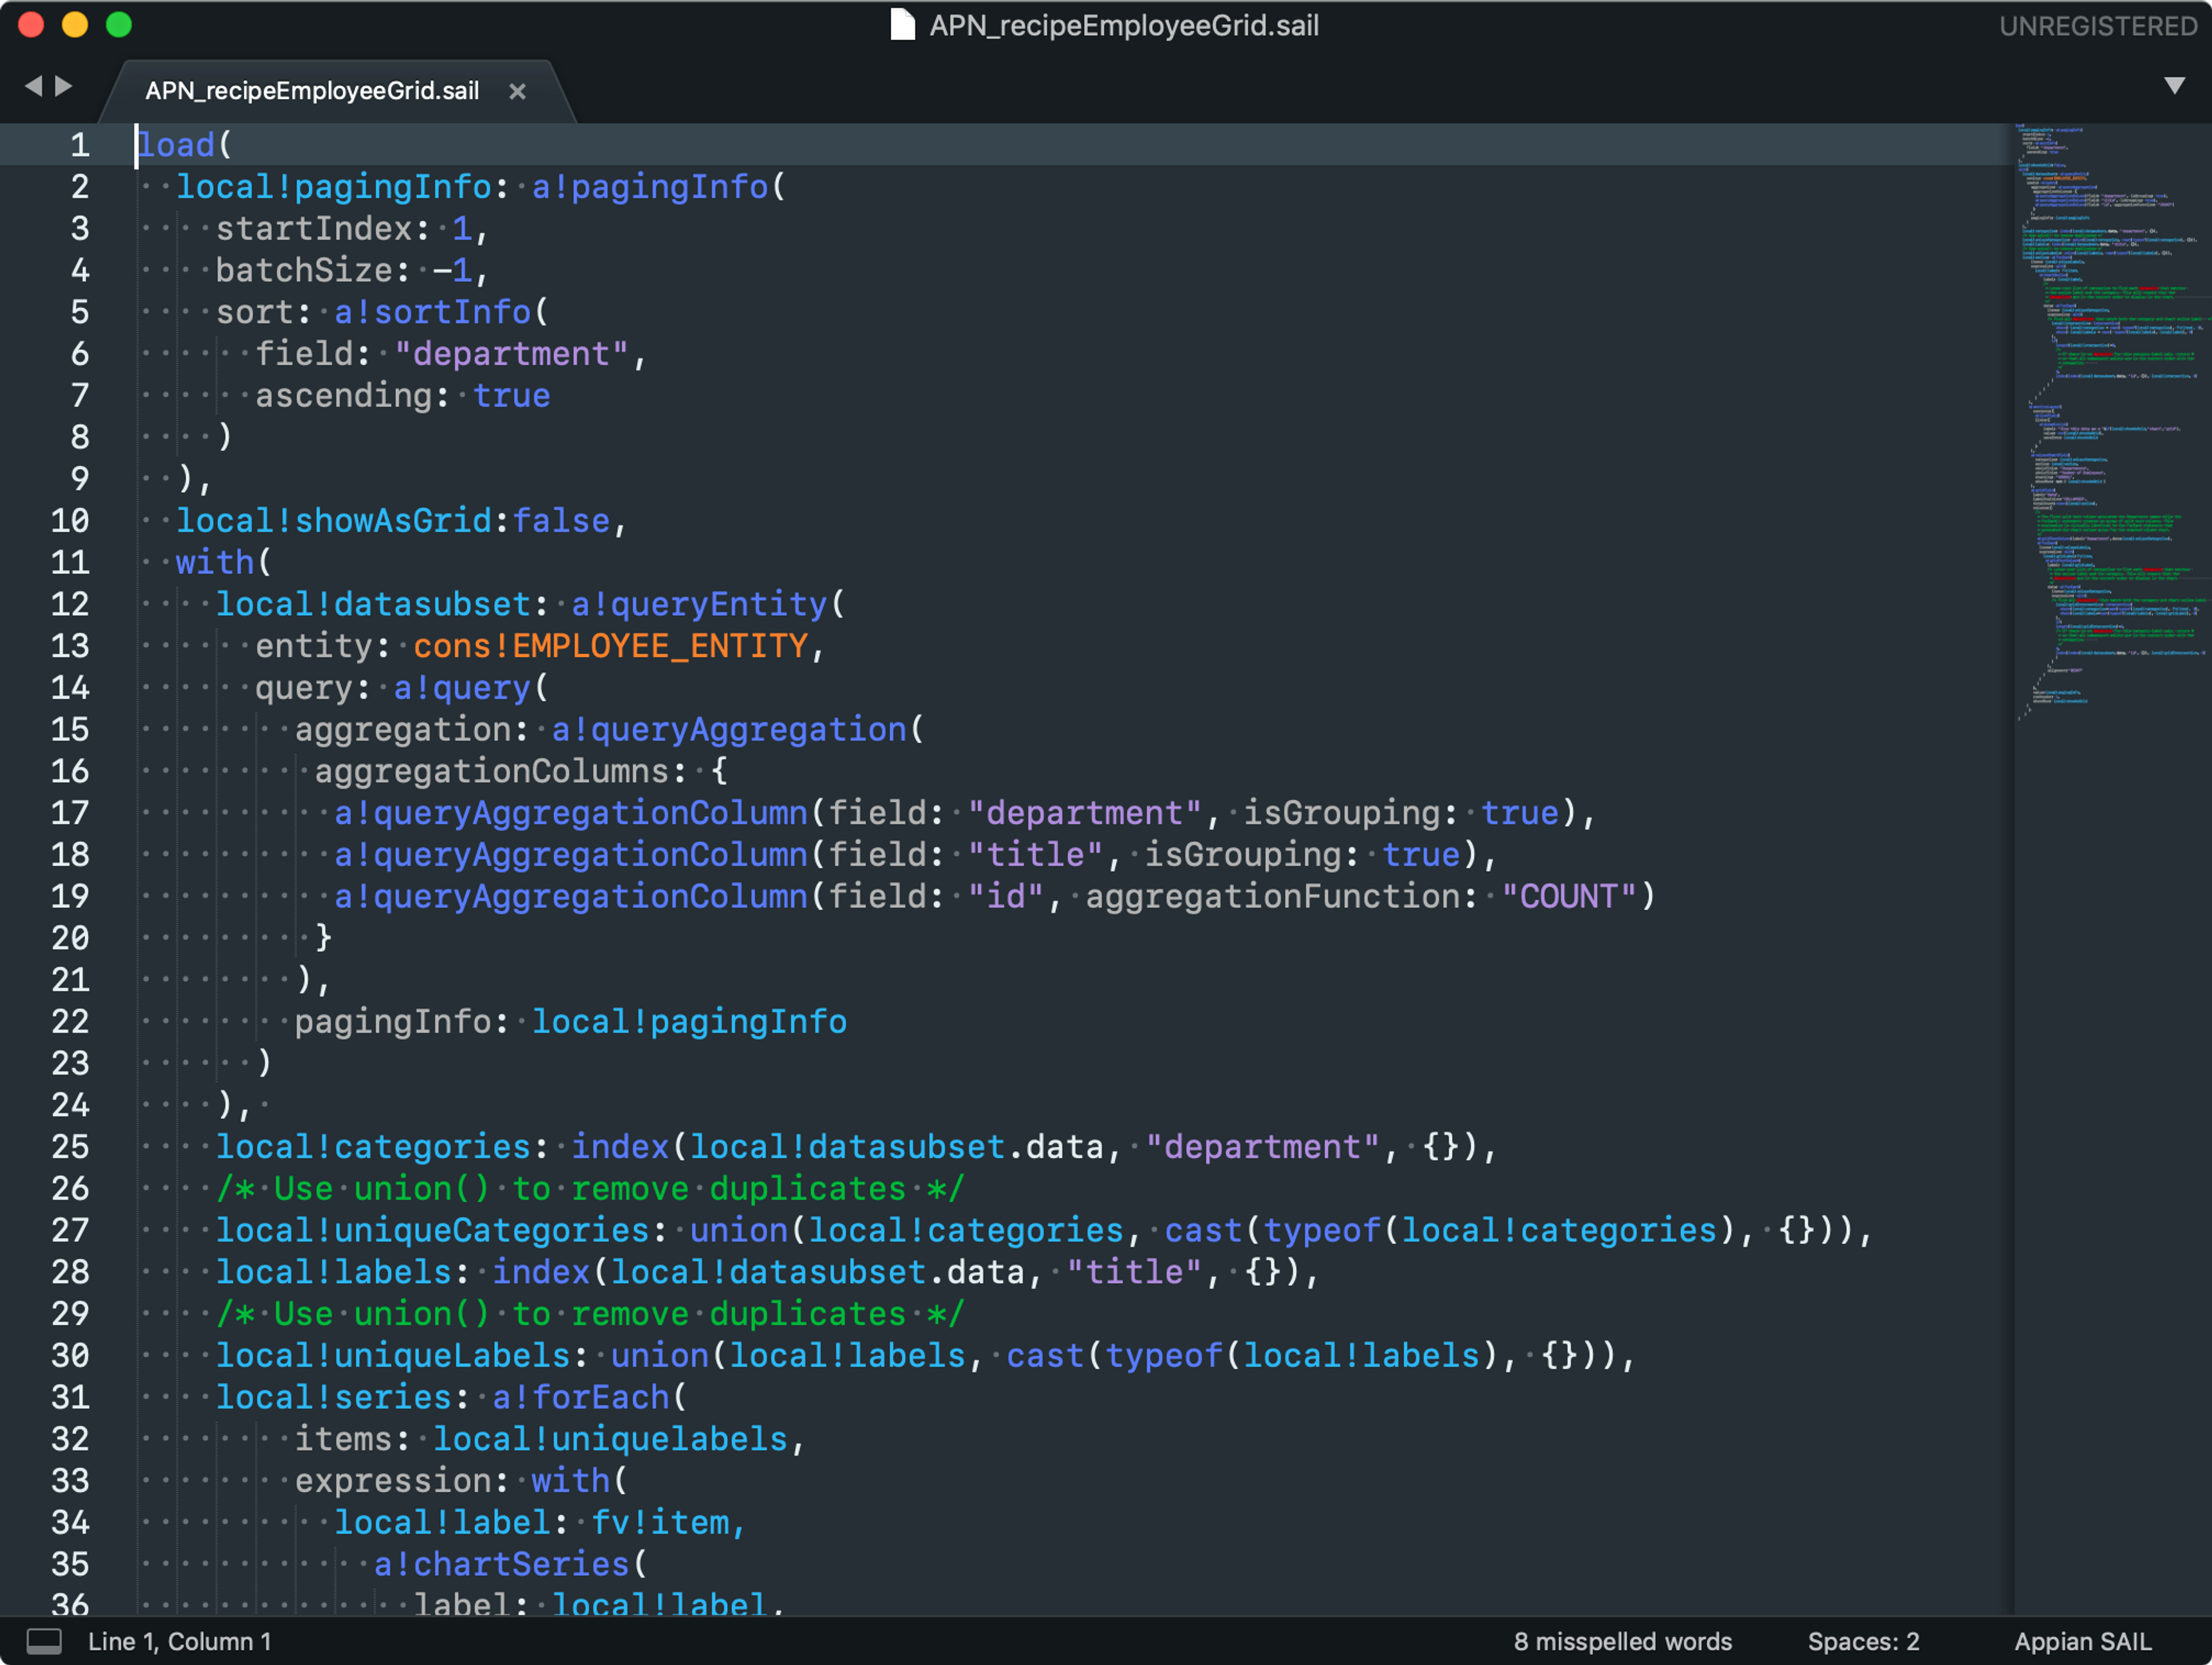Close the APN_recipeEmployeeGrid.sail tab
2212x1665 pixels.
[x=517, y=91]
